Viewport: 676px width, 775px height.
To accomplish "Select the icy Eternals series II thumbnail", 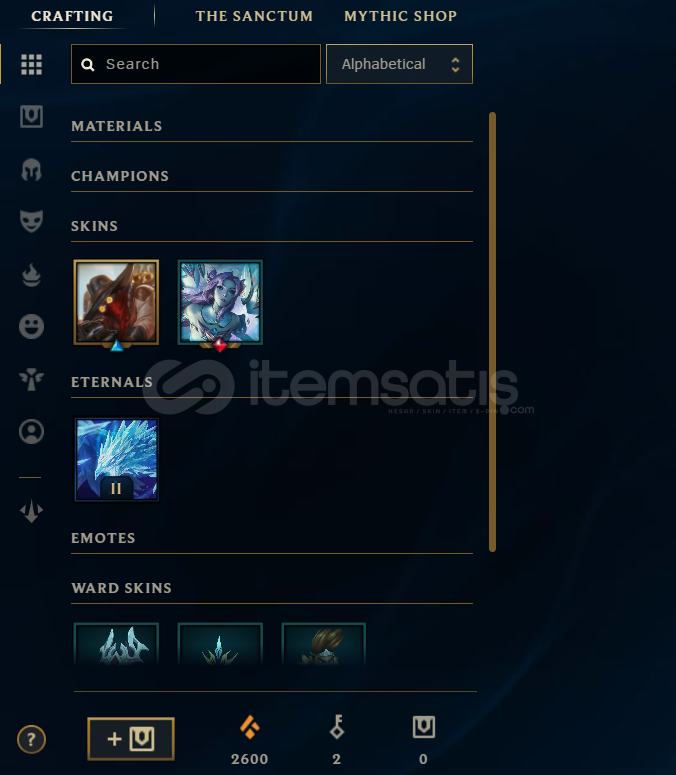I will tap(117, 460).
